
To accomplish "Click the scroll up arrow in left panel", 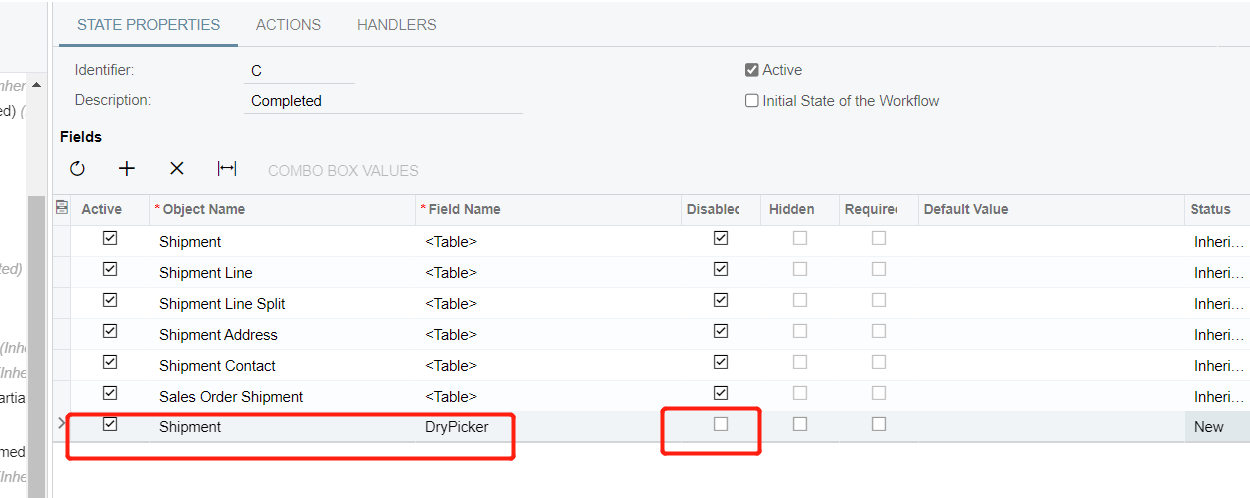I will [37, 87].
